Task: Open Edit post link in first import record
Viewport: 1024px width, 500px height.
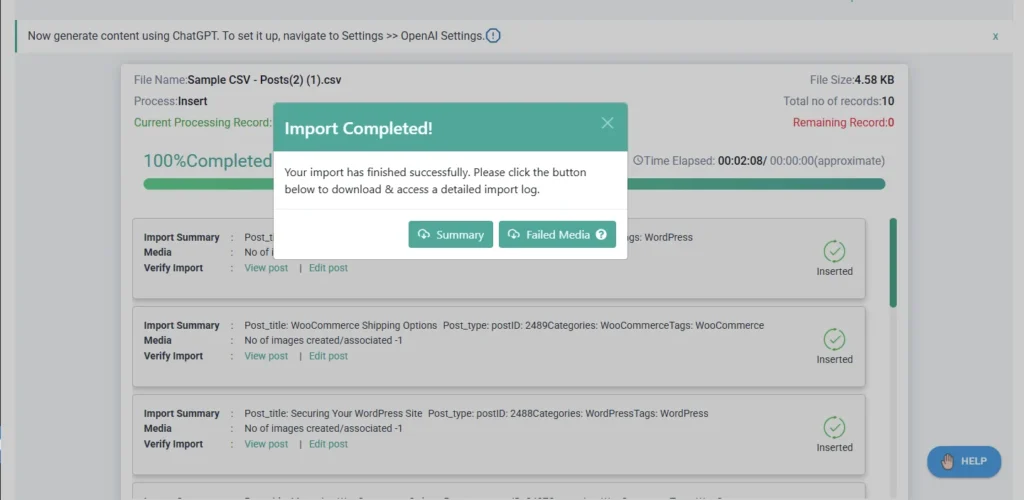Action: [x=328, y=268]
